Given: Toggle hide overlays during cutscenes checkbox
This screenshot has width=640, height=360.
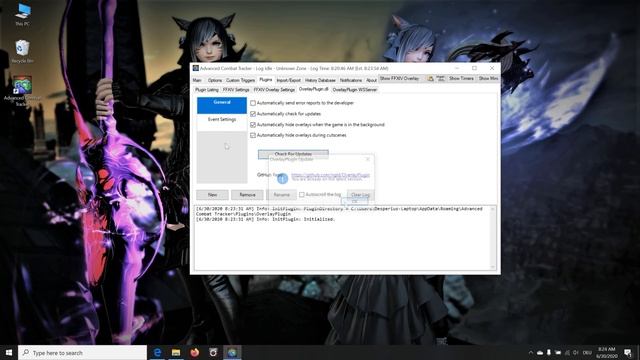Looking at the screenshot, I should pos(253,135).
